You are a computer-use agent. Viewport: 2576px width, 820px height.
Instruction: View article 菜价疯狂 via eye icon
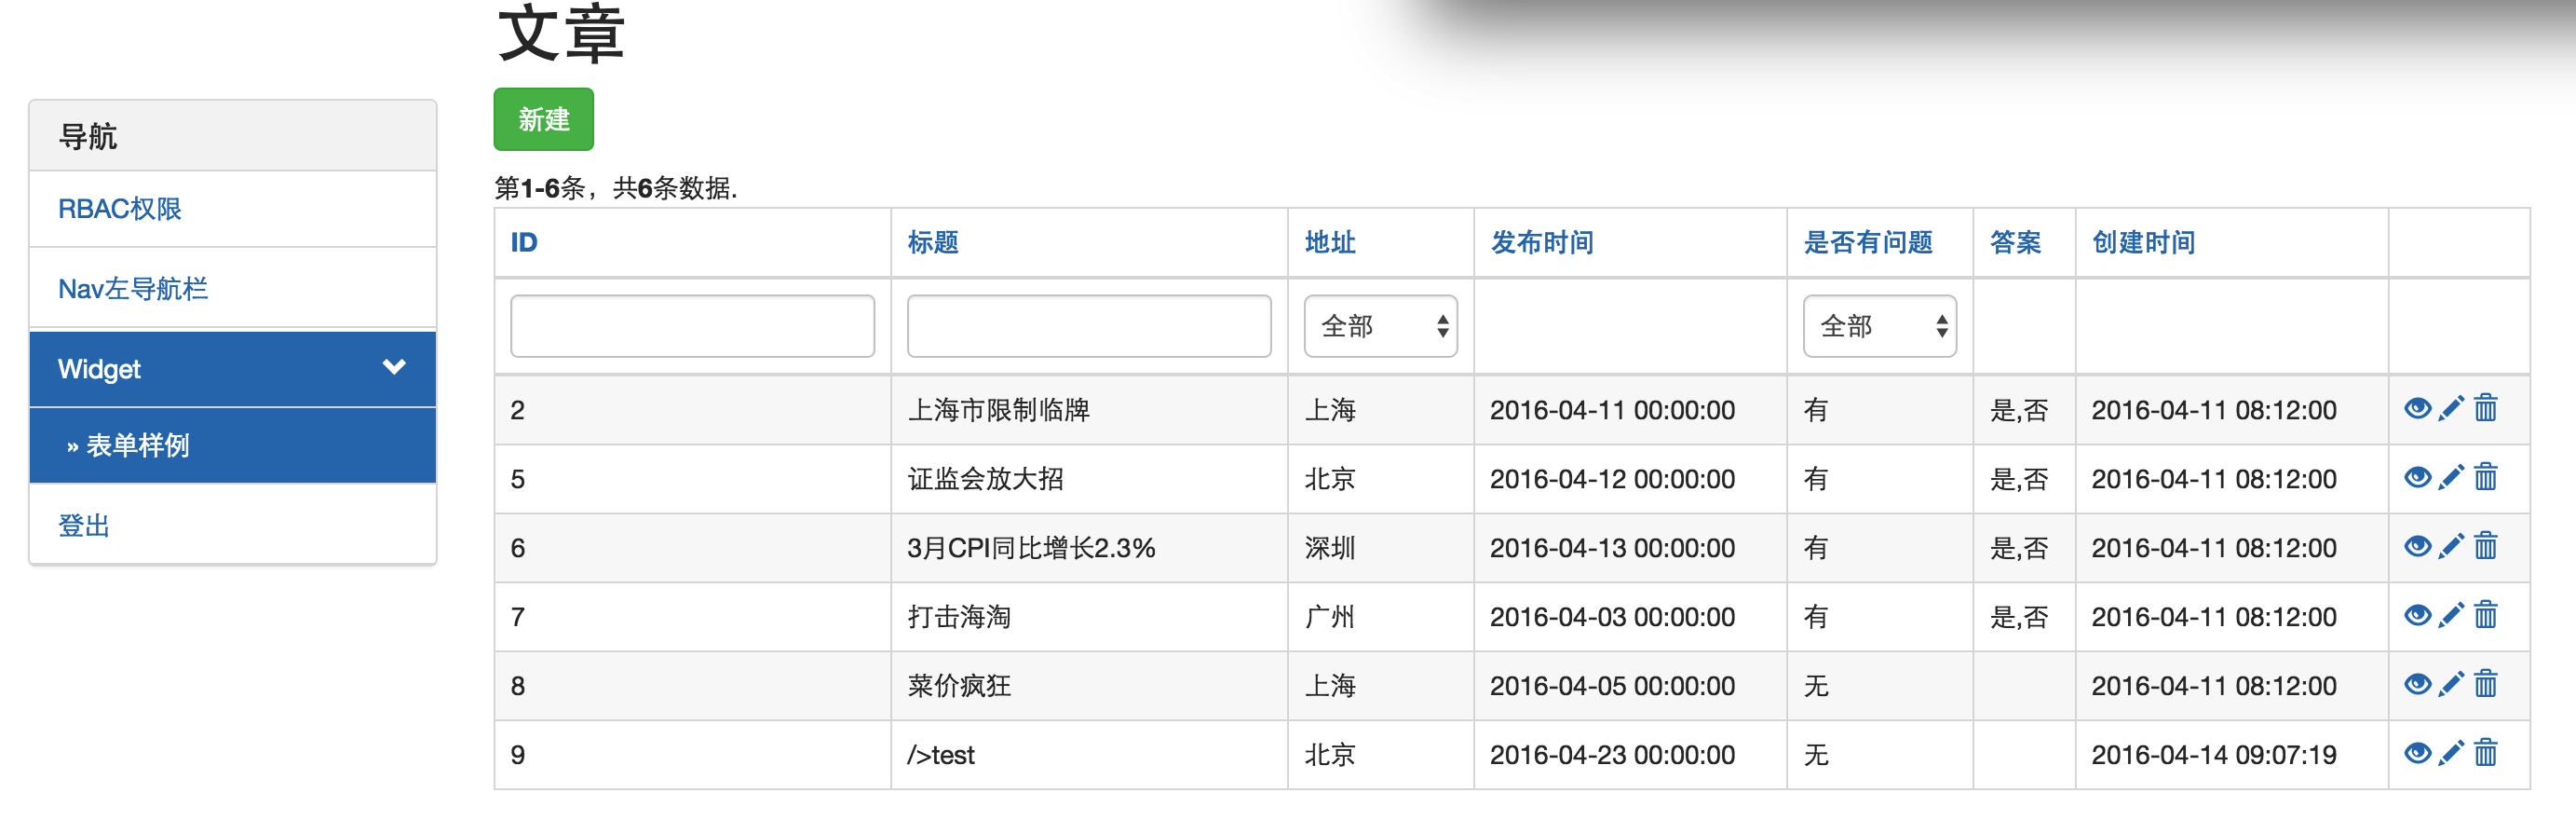pyautogui.click(x=2417, y=684)
